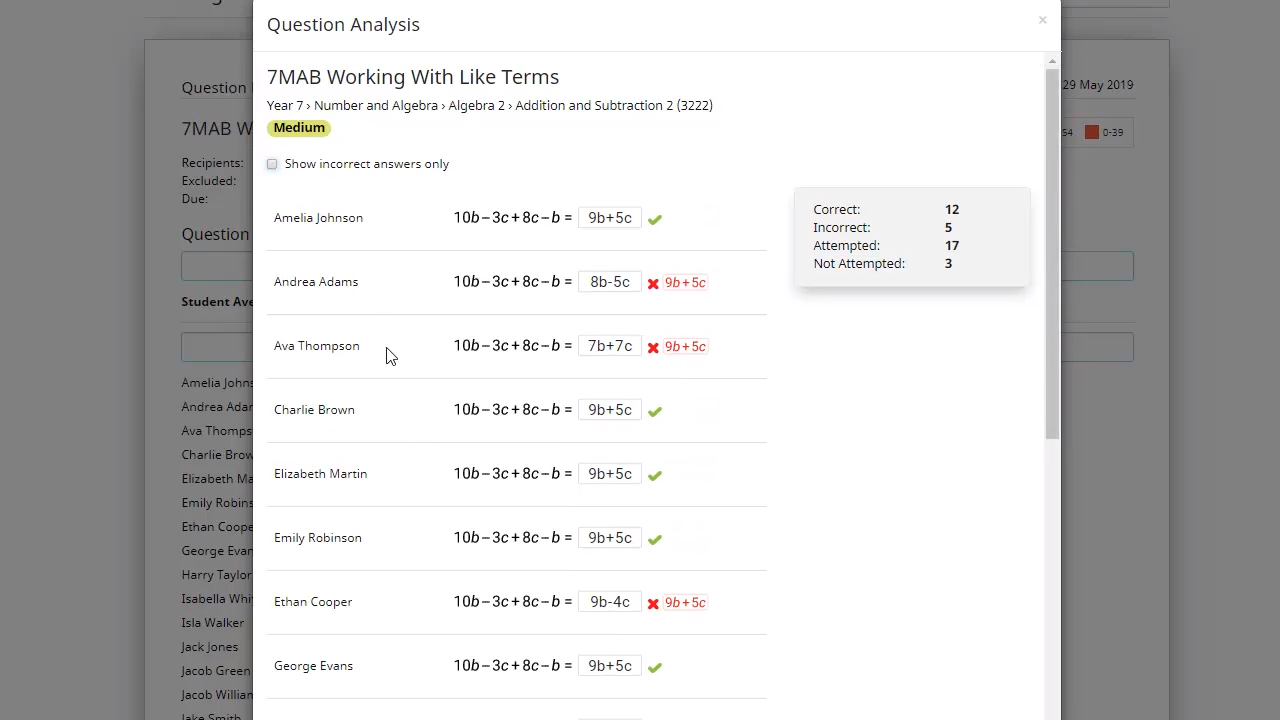
Task: Click the Ava Thompson student name
Action: pyautogui.click(x=316, y=346)
